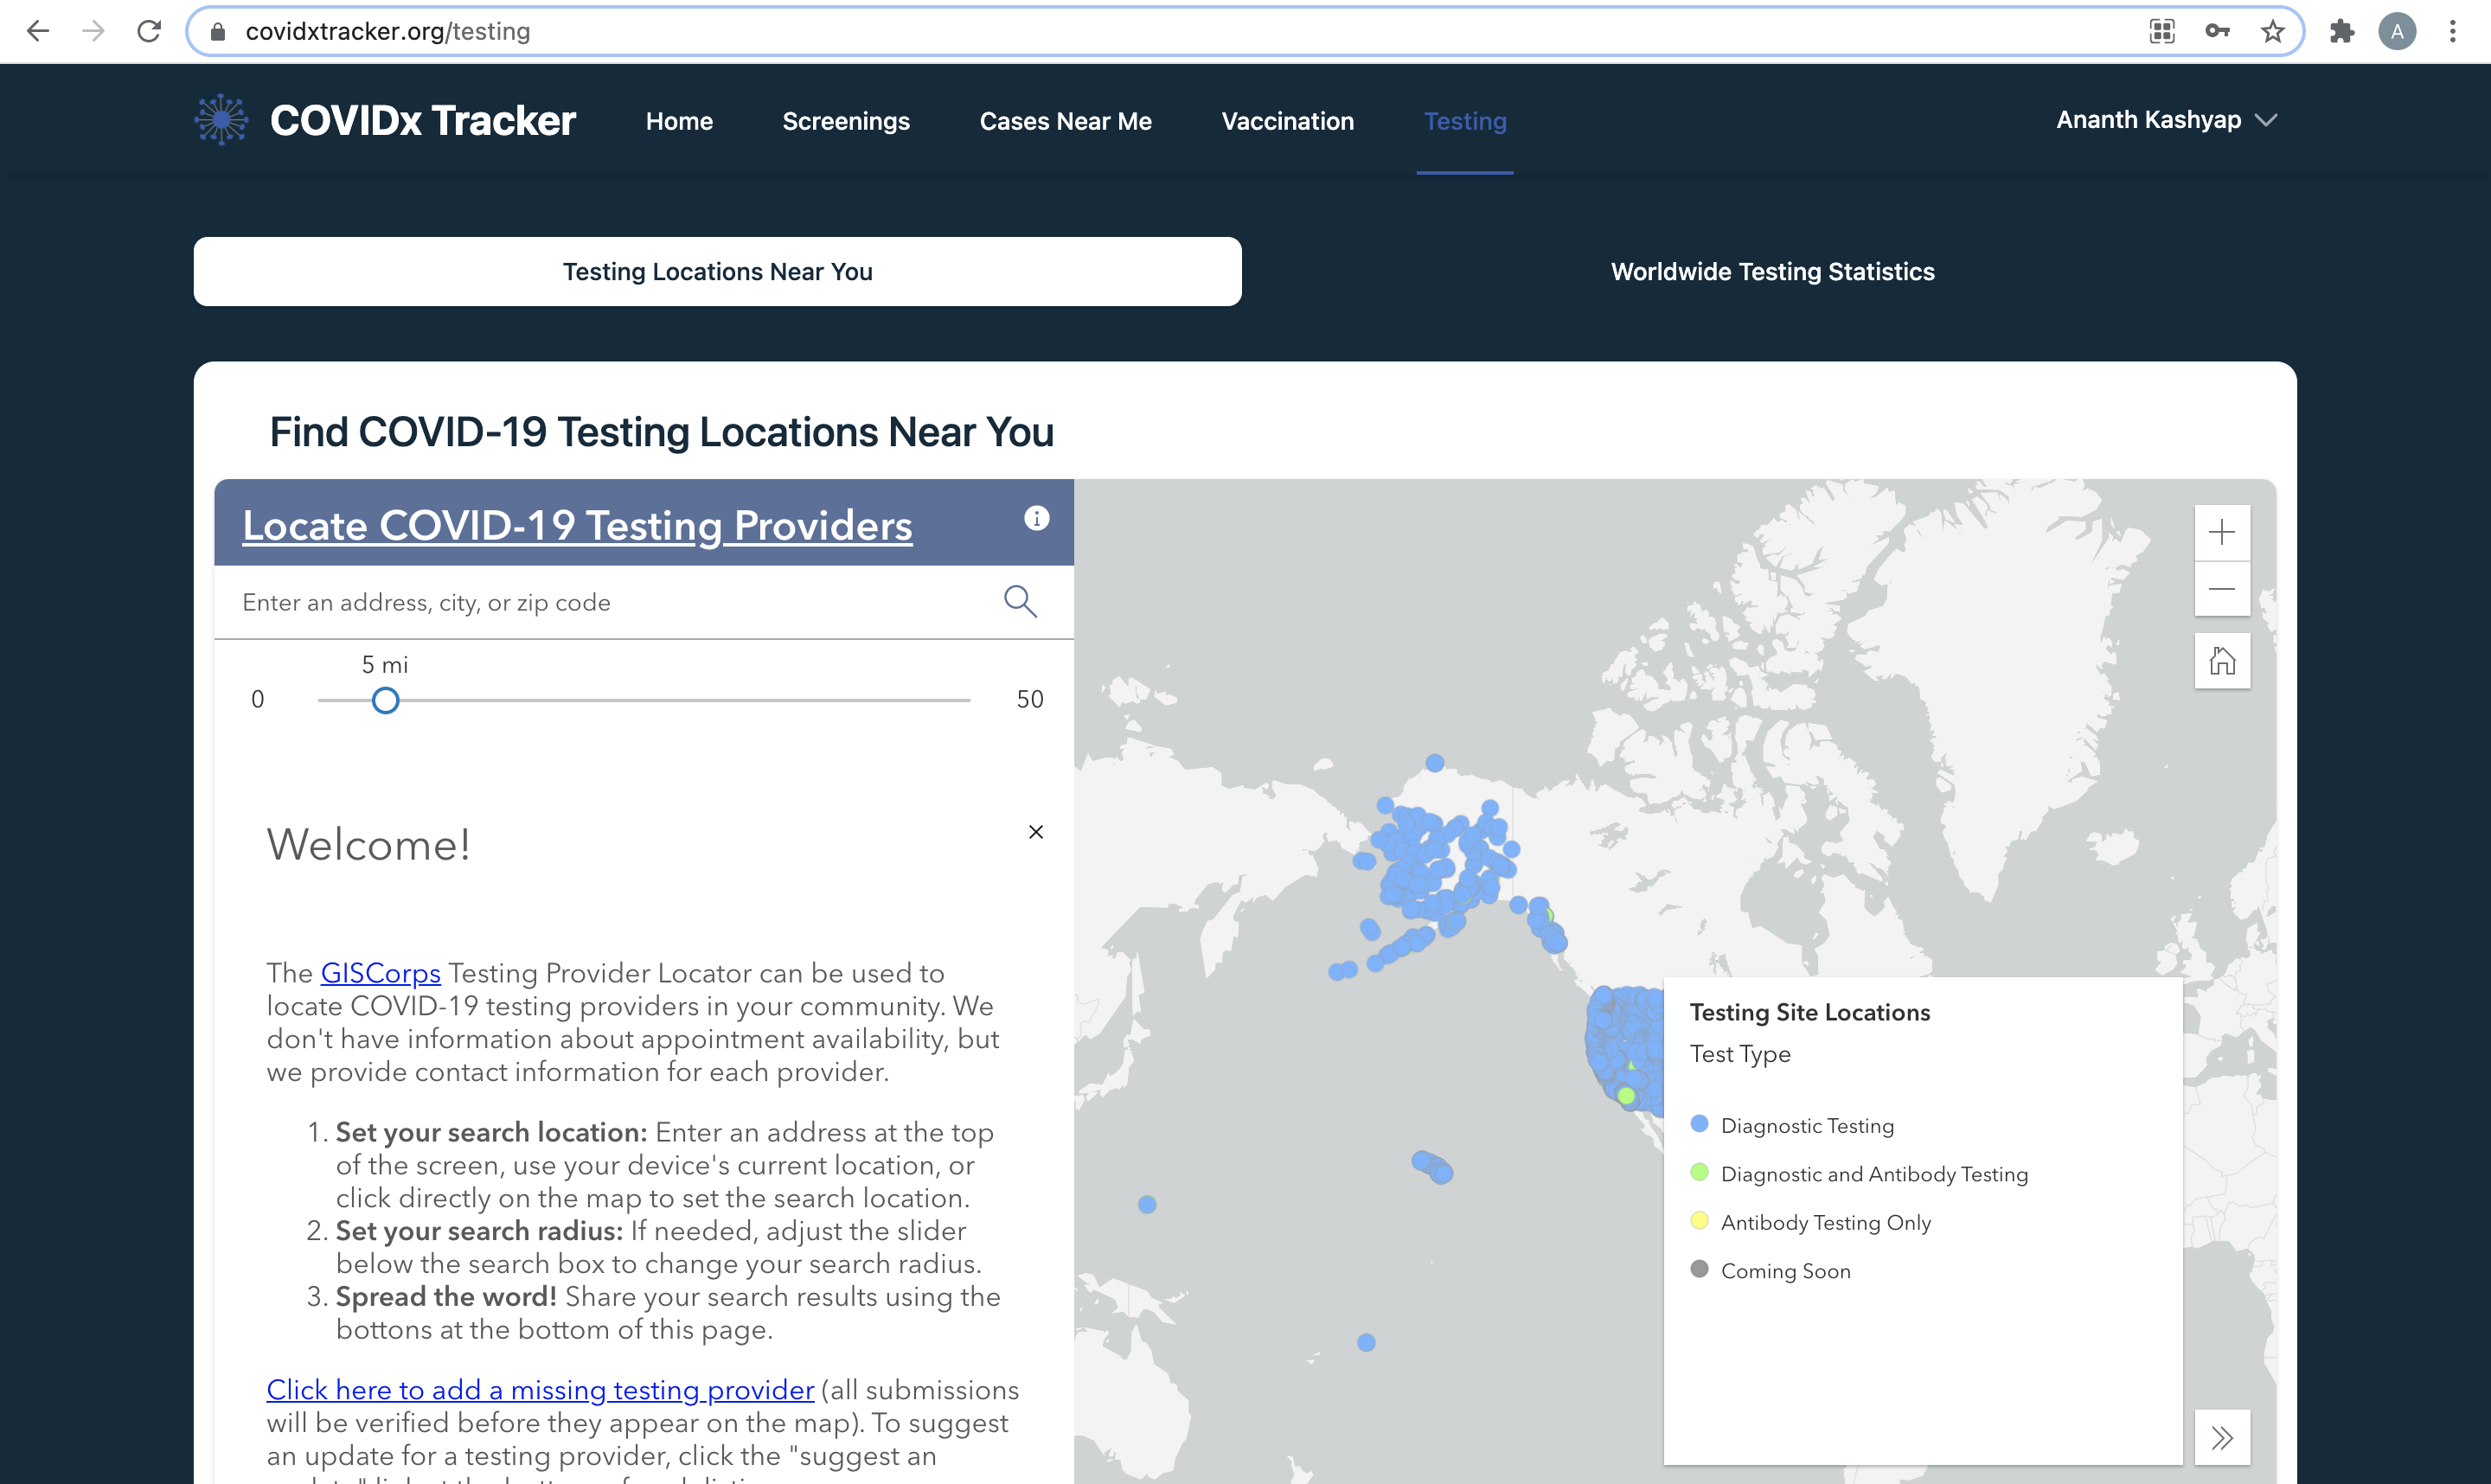Click the address search magnifier icon
The image size is (2491, 1484).
pos(1019,601)
